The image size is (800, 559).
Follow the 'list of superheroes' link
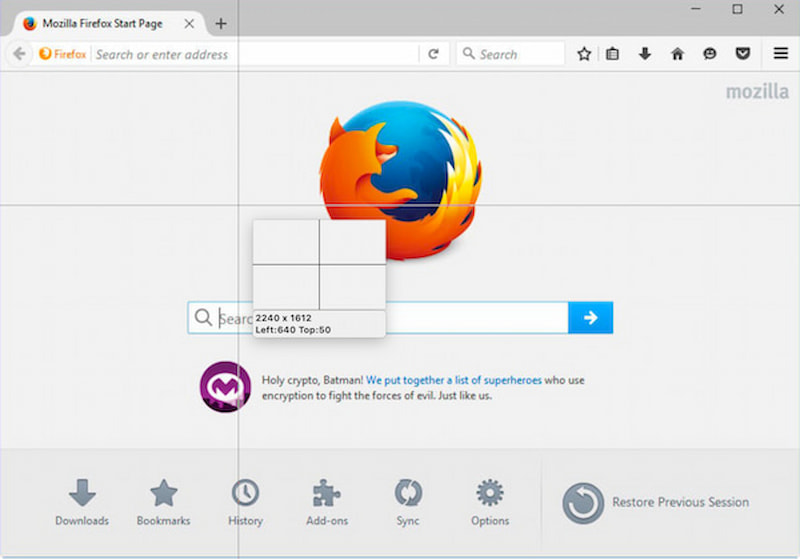click(453, 380)
